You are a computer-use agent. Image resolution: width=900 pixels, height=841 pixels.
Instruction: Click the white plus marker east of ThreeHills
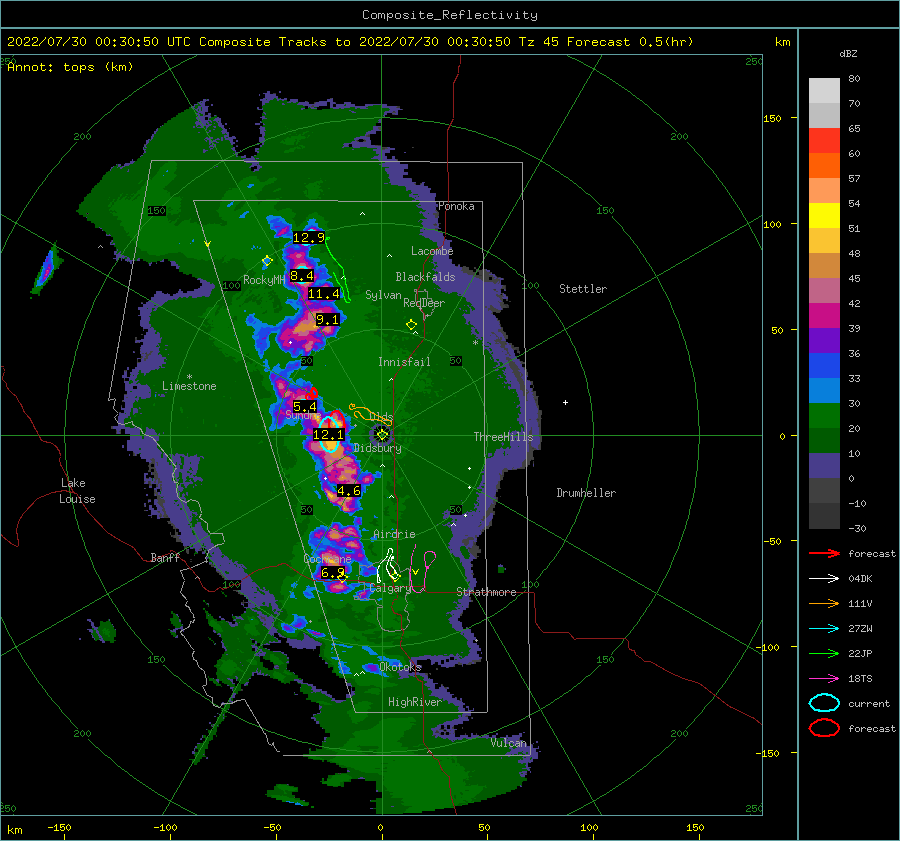coord(565,402)
